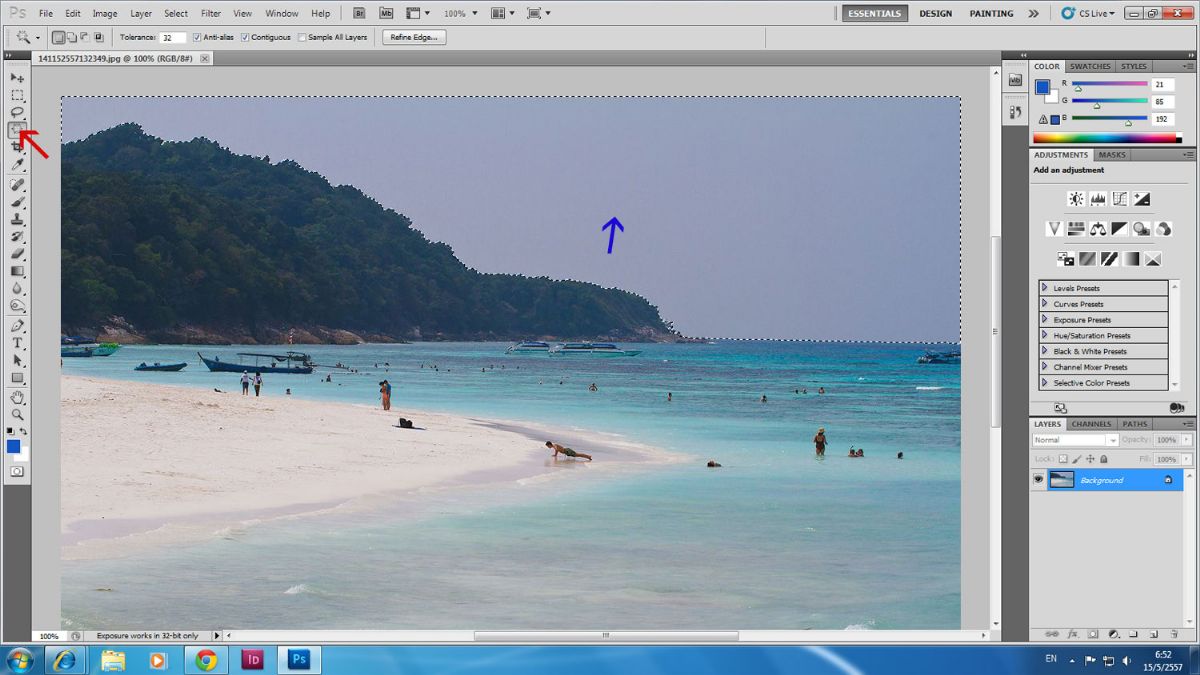
Task: Click the Refine Edge button
Action: pyautogui.click(x=414, y=37)
